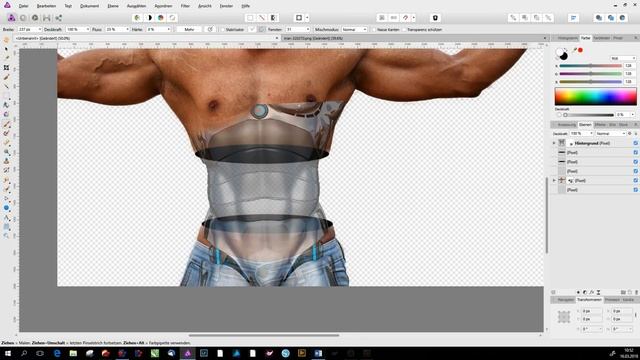The height and width of the screenshot is (360, 640).
Task: Select the Move tool
Action: pos(6,49)
